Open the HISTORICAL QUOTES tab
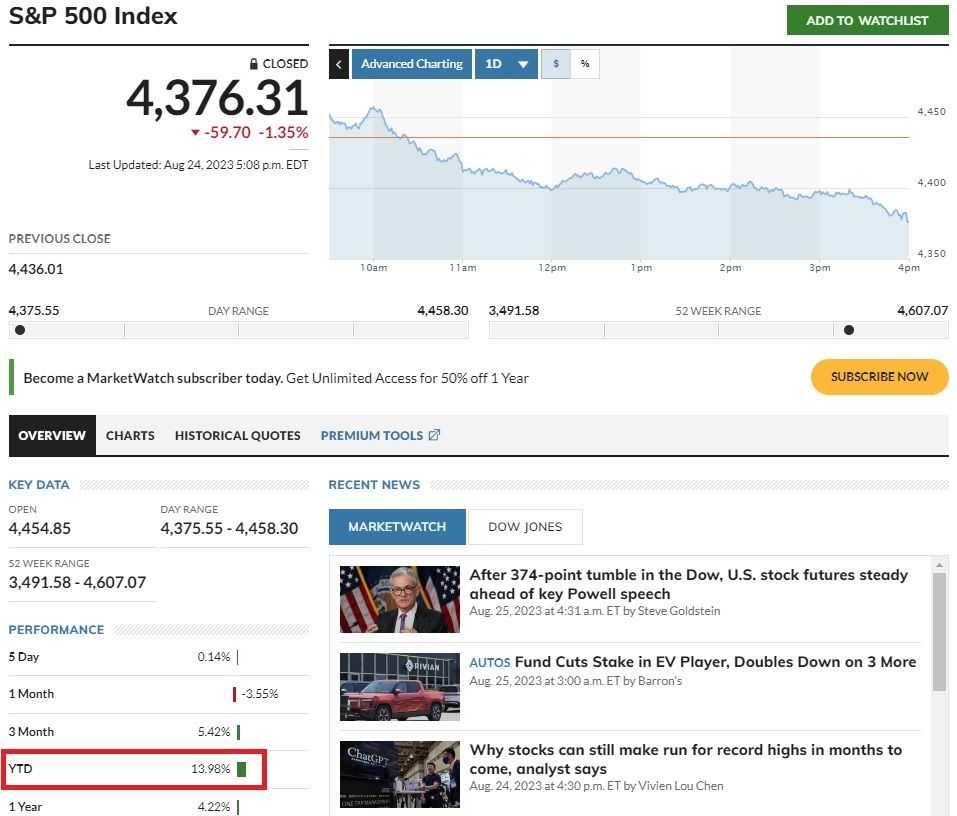The height and width of the screenshot is (816, 957). [x=237, y=435]
